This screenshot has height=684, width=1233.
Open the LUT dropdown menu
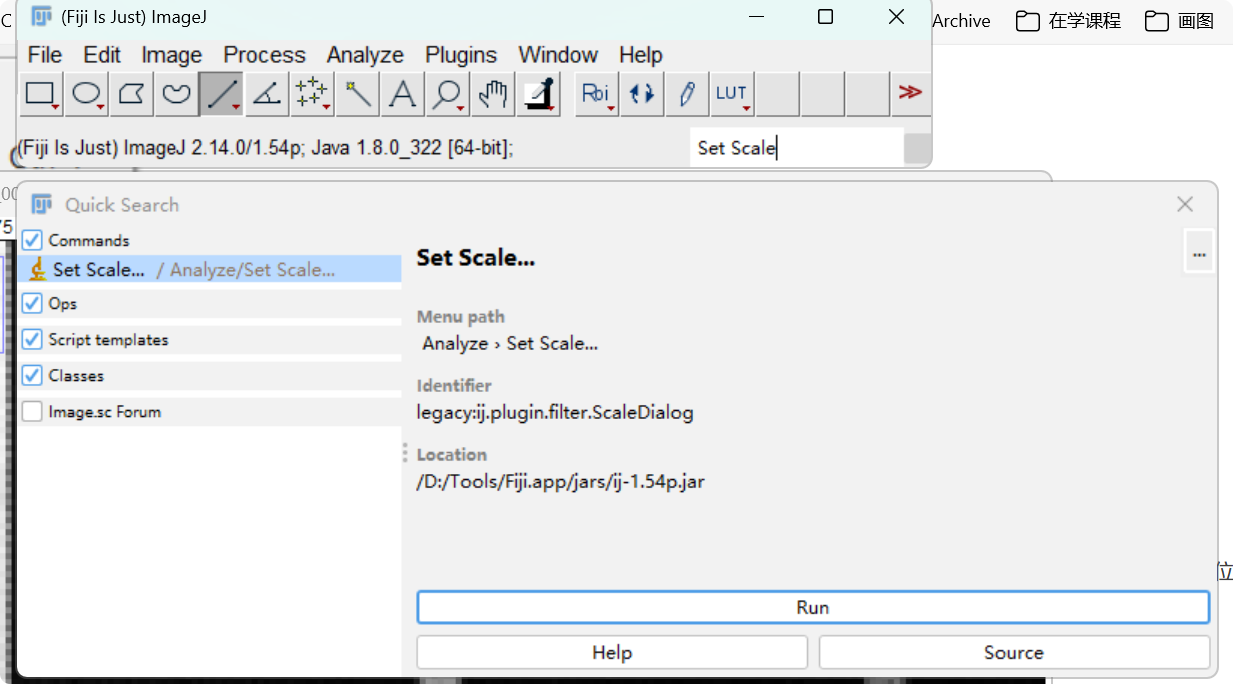(x=732, y=94)
